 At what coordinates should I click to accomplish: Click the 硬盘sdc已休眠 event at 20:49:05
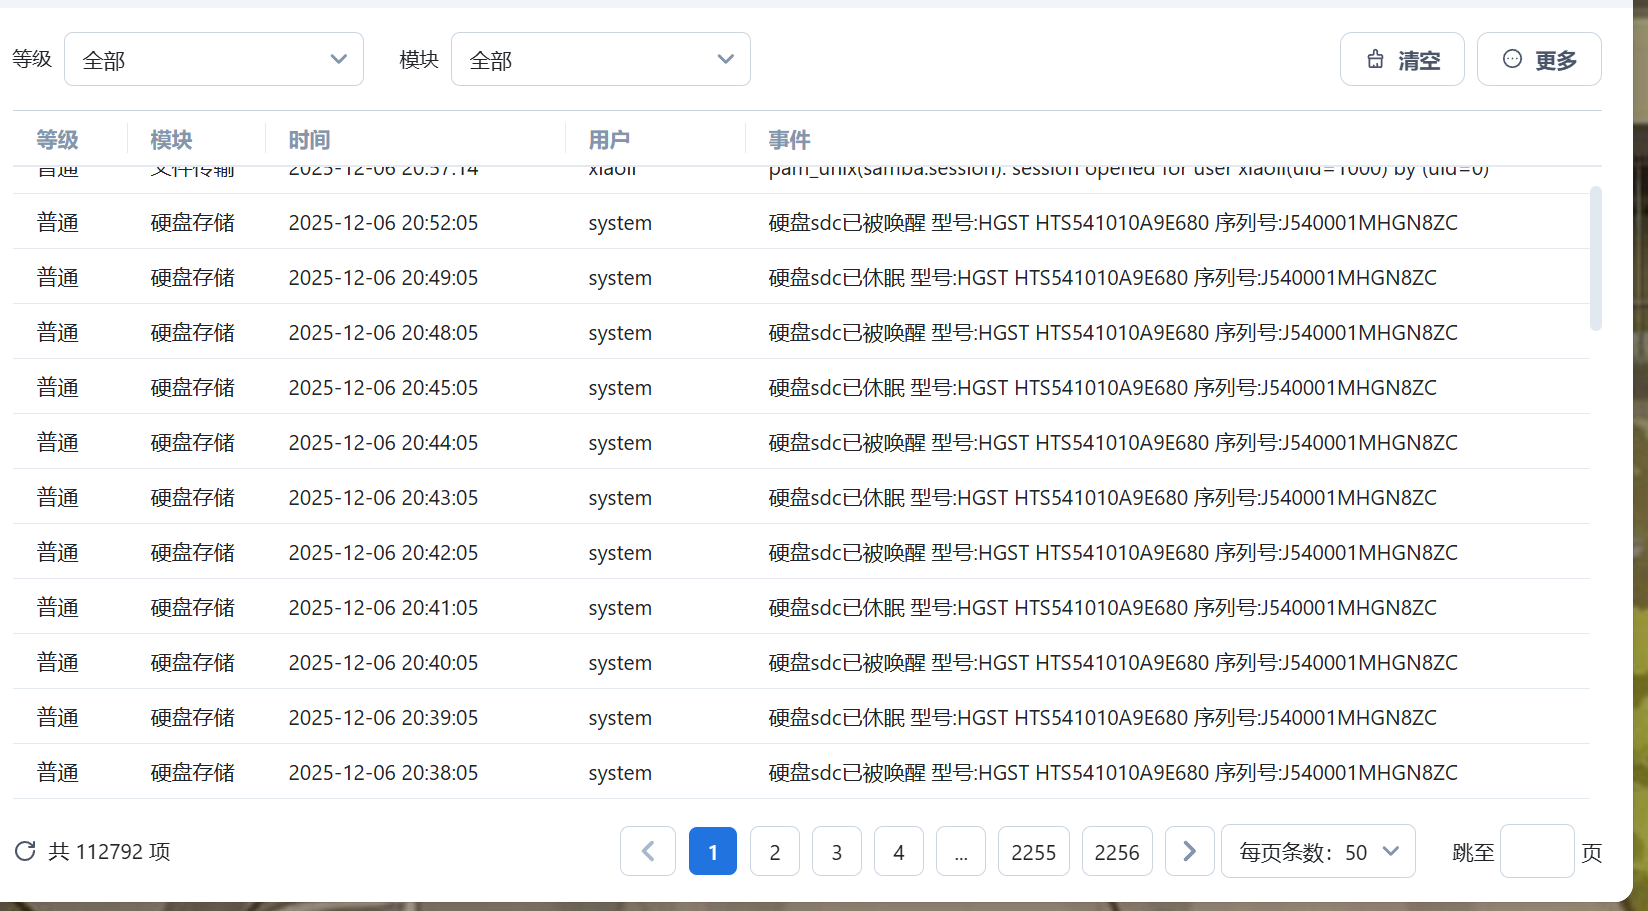click(1102, 278)
